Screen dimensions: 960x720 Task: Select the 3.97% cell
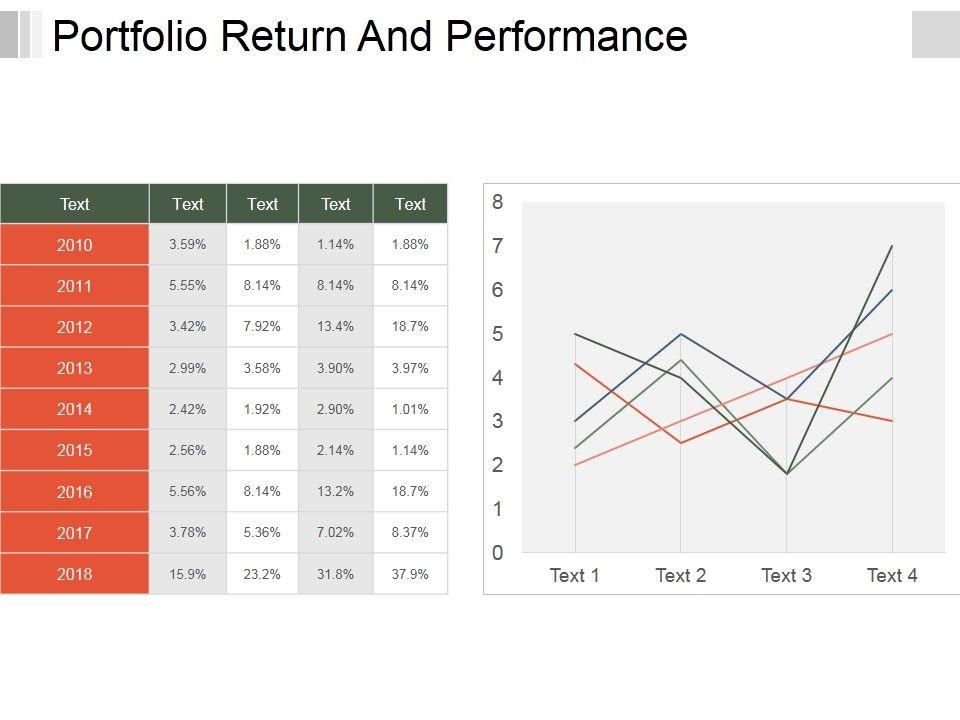tap(410, 368)
